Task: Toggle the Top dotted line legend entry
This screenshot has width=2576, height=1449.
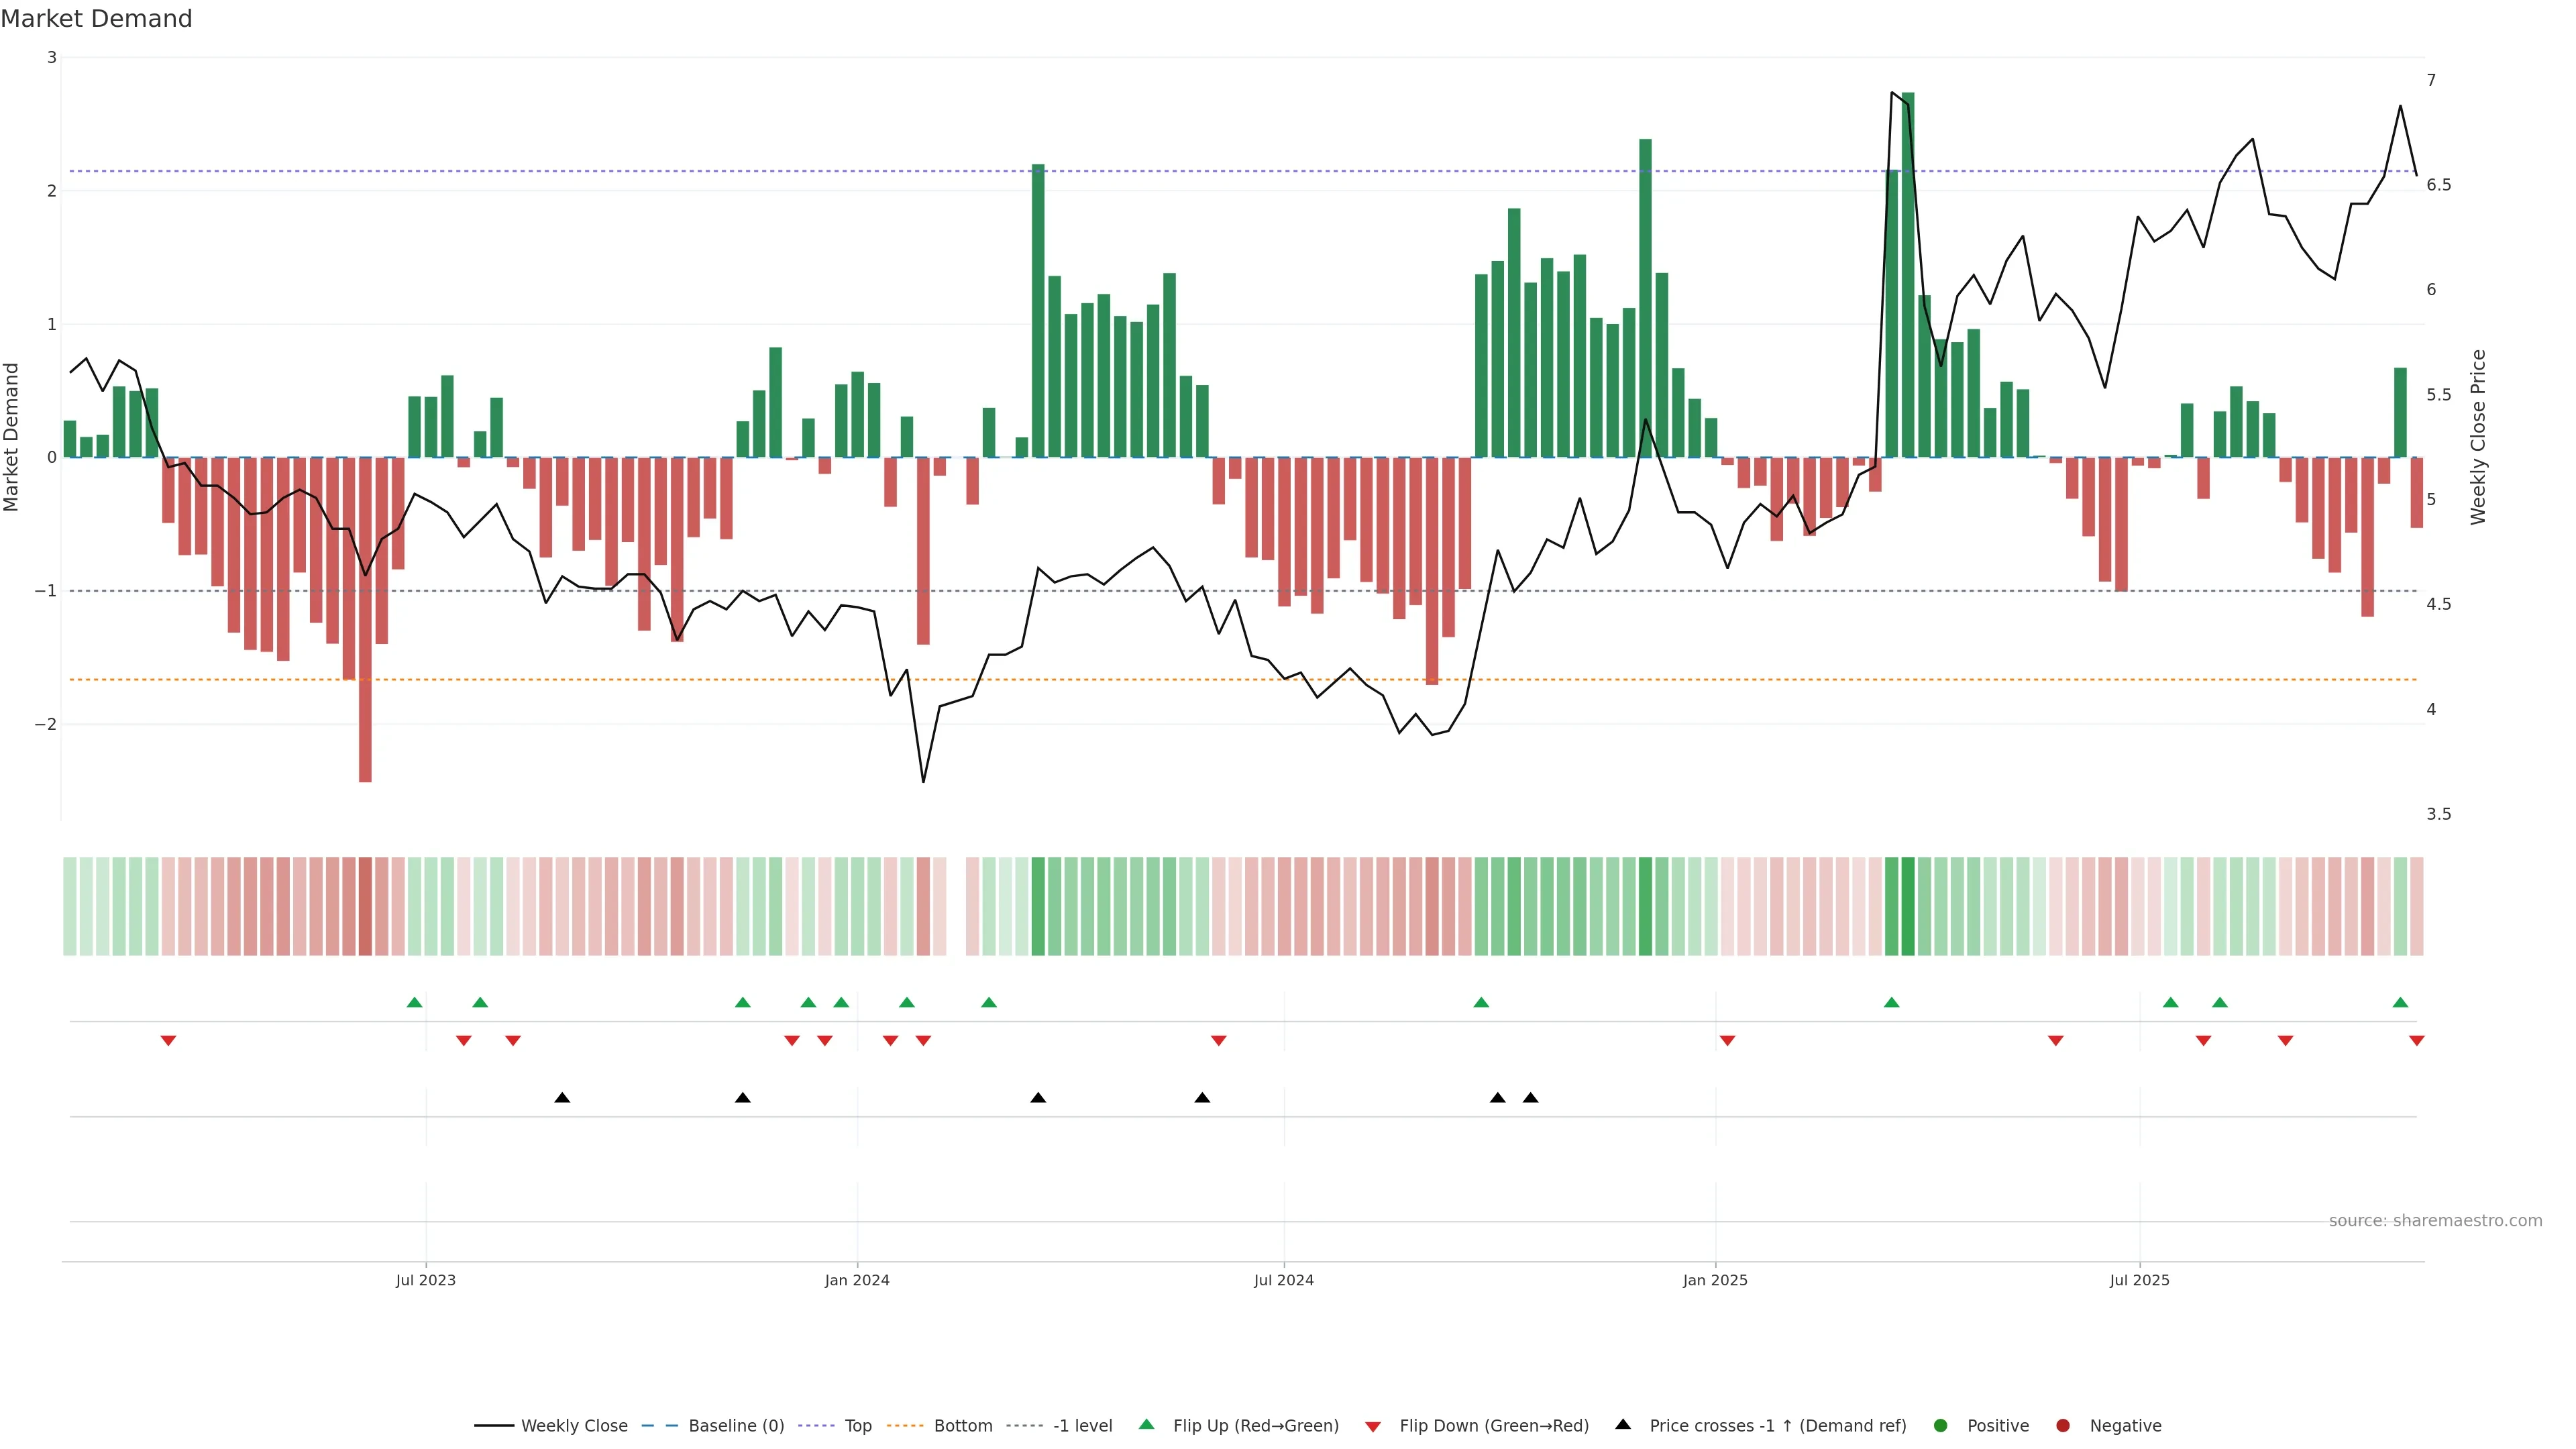Action: click(x=858, y=1425)
